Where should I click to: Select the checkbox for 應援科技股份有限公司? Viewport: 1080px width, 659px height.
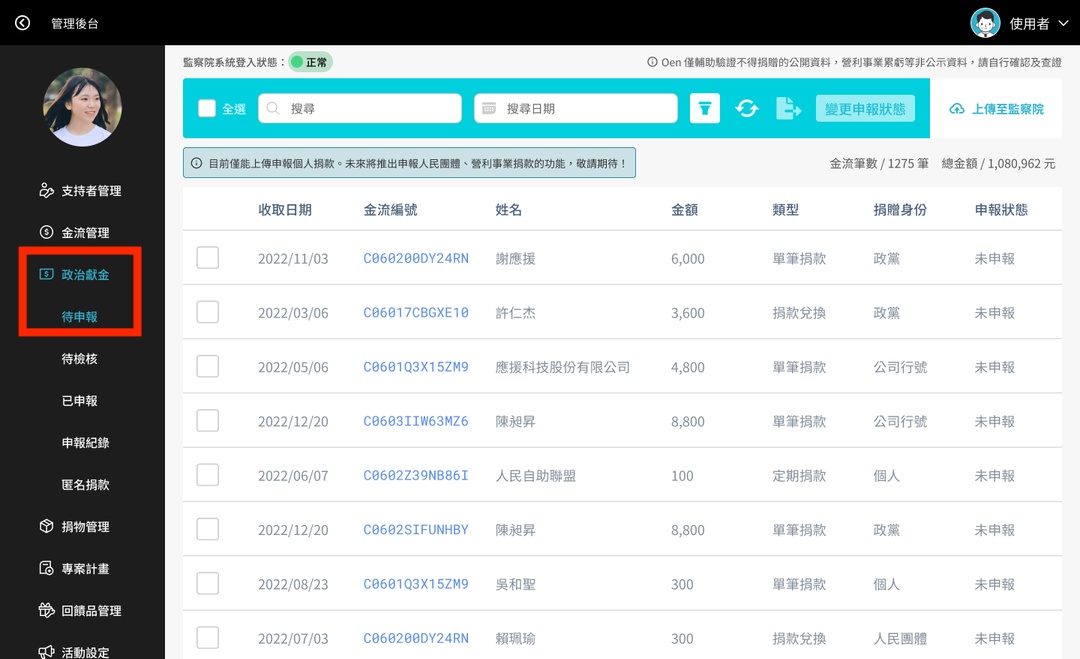[x=207, y=366]
